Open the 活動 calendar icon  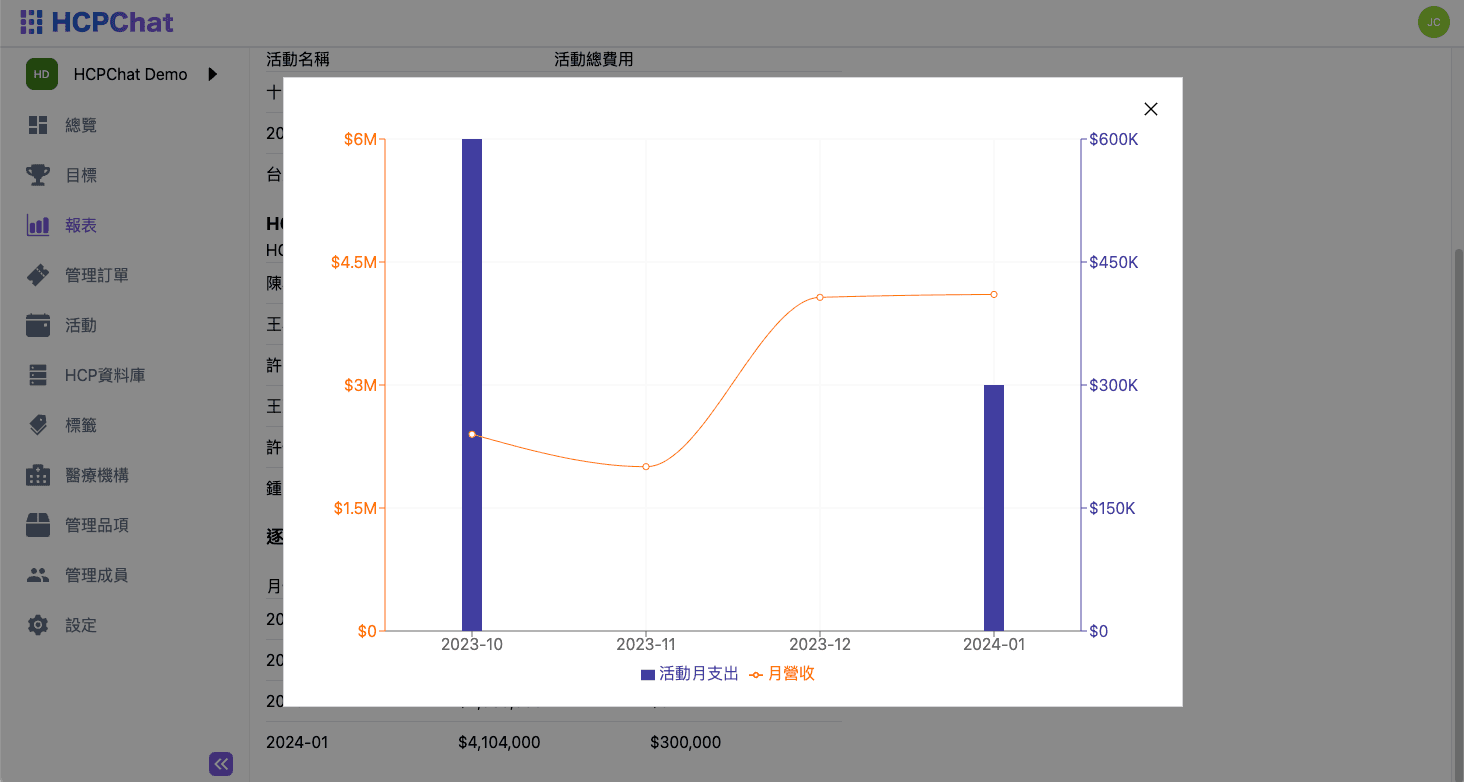click(x=38, y=325)
